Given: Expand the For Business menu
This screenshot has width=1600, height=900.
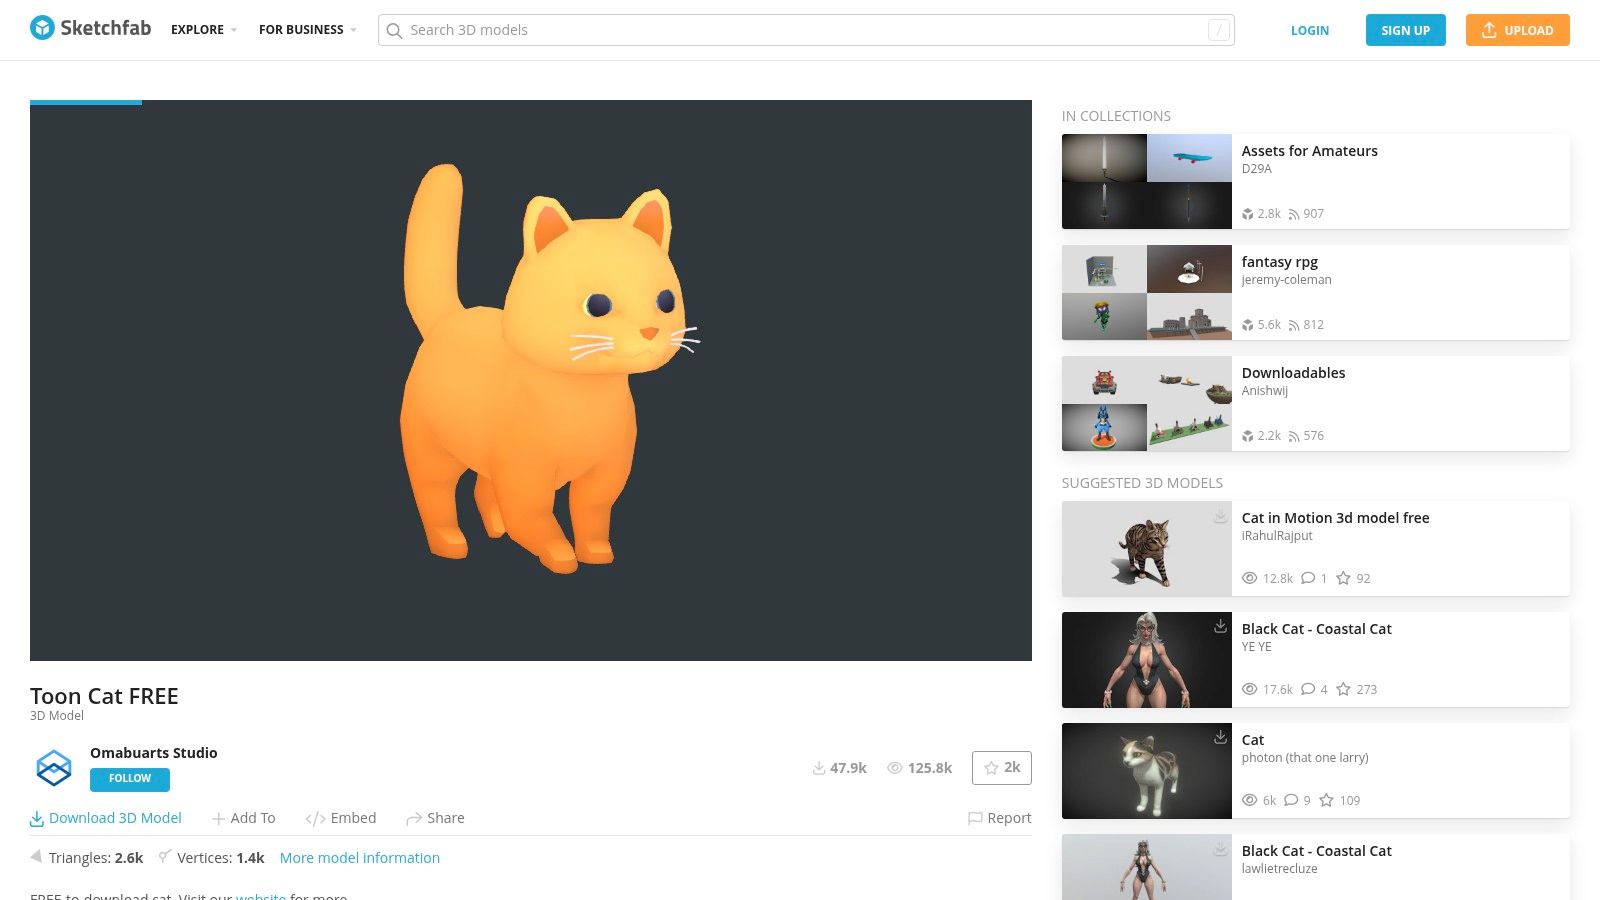Looking at the screenshot, I should click(308, 30).
